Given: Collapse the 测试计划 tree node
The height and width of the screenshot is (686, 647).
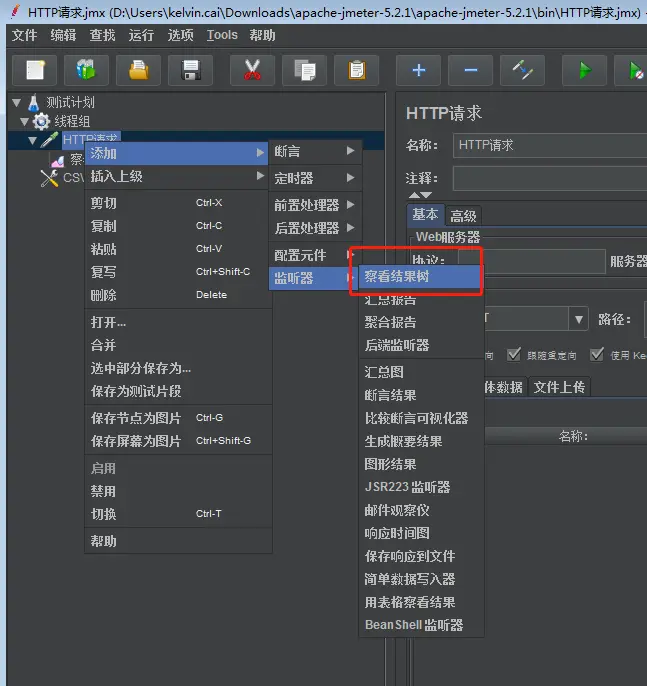Looking at the screenshot, I should tap(17, 103).
